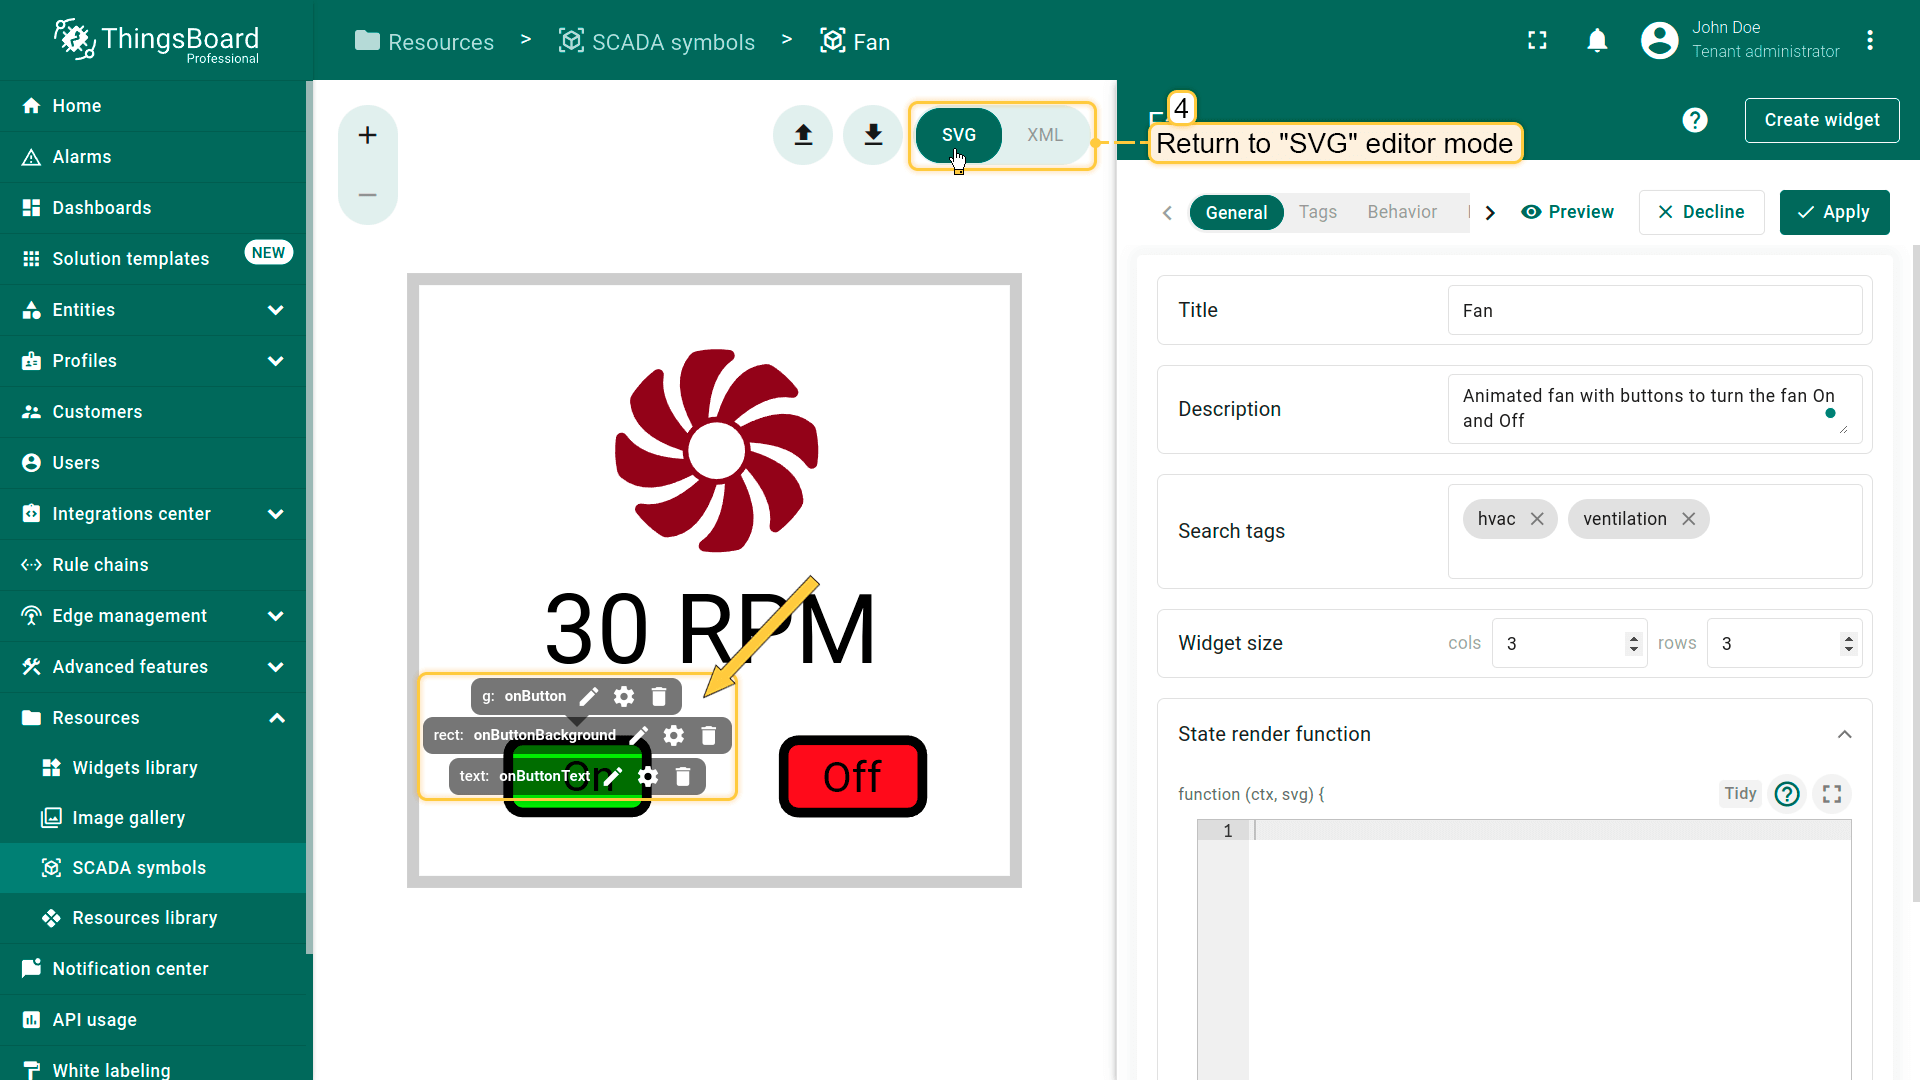Open the Tags tab
1920x1080 pixels.
1317,212
